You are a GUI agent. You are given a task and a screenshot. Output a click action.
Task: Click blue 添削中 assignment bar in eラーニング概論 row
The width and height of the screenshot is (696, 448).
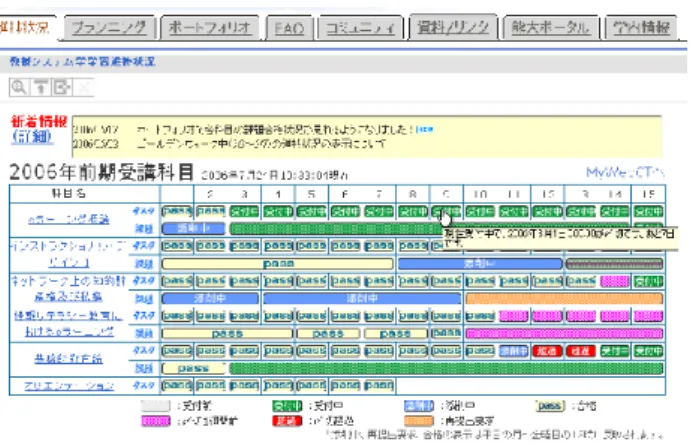coord(194,229)
